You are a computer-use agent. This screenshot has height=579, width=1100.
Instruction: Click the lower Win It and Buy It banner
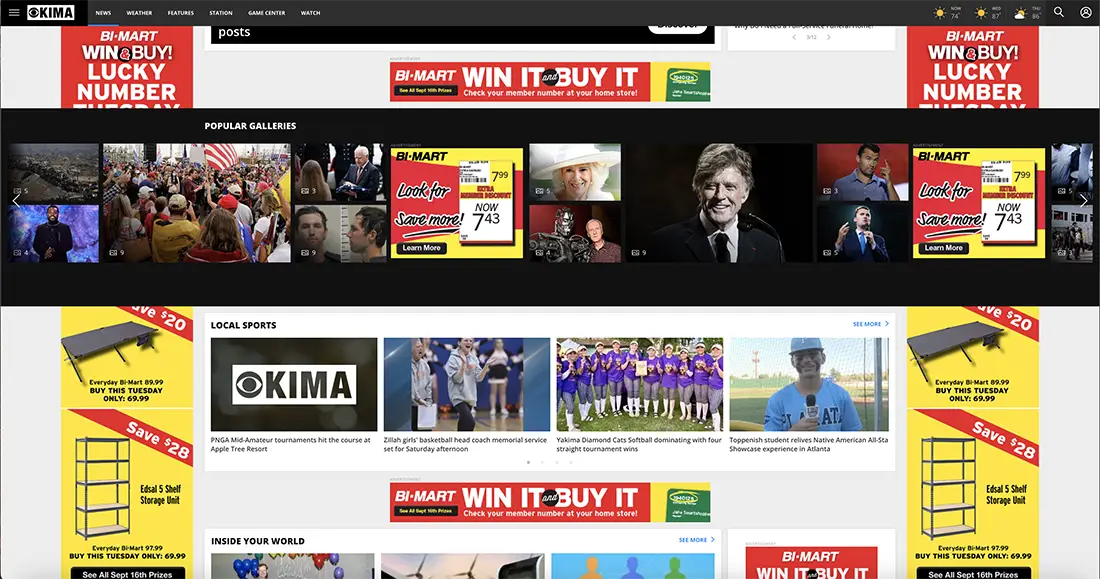(x=550, y=502)
